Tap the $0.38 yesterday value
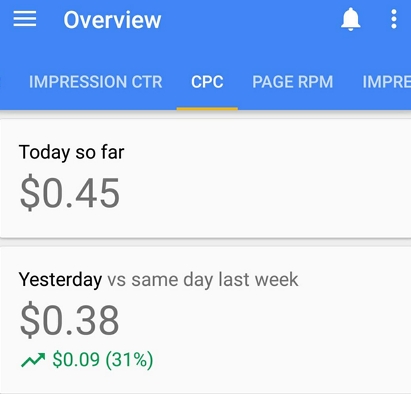This screenshot has height=394, width=411. pyautogui.click(x=70, y=320)
